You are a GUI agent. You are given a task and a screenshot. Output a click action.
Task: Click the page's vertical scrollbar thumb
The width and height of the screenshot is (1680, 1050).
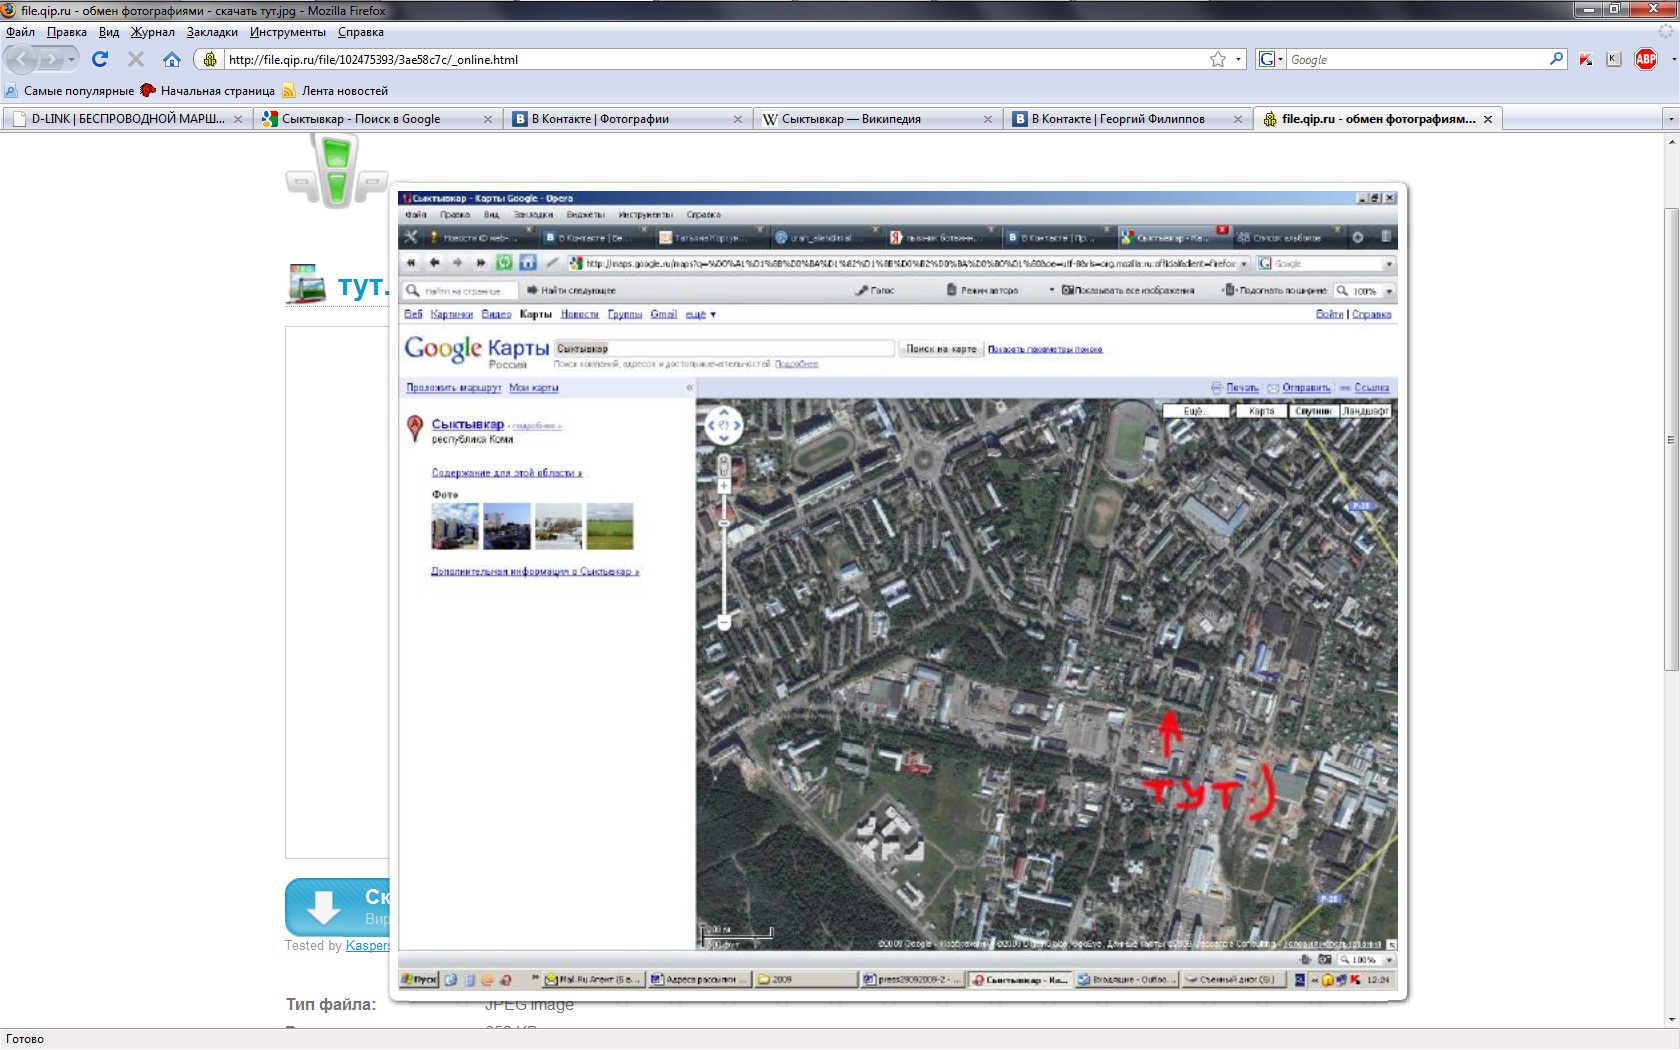[x=1671, y=440]
